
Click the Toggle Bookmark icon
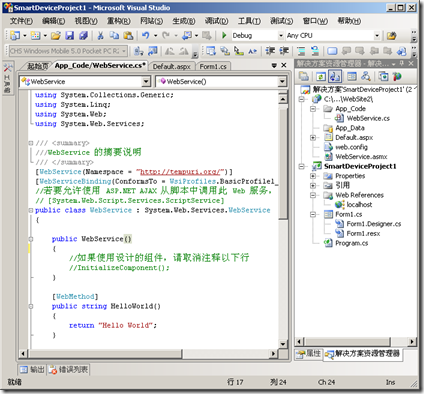[332, 51]
